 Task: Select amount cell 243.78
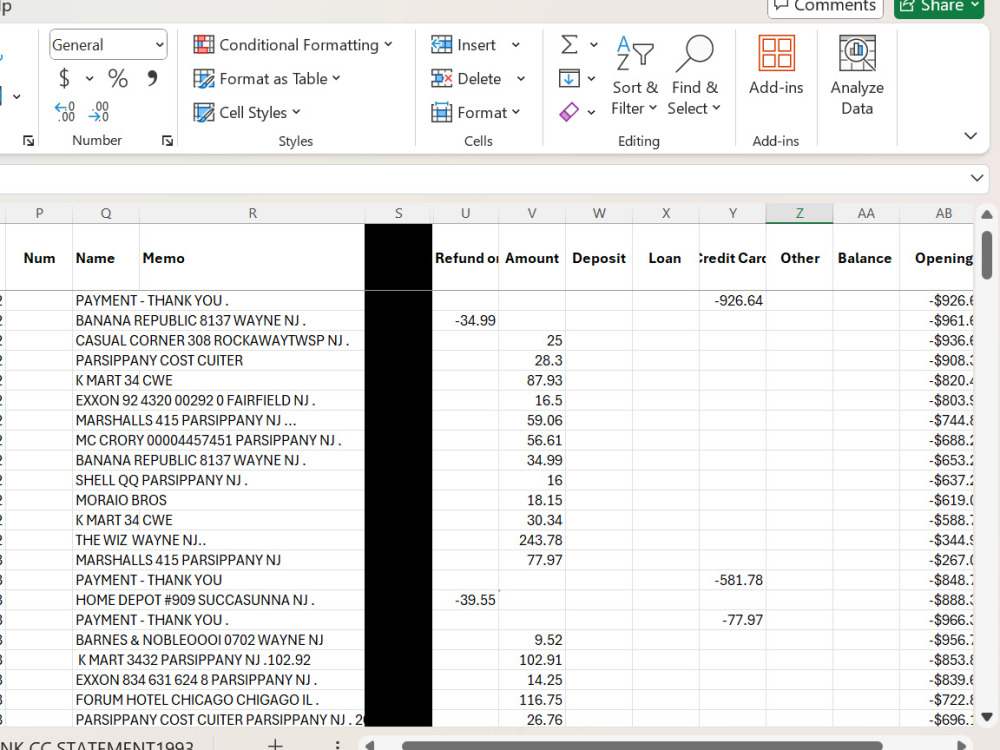532,540
